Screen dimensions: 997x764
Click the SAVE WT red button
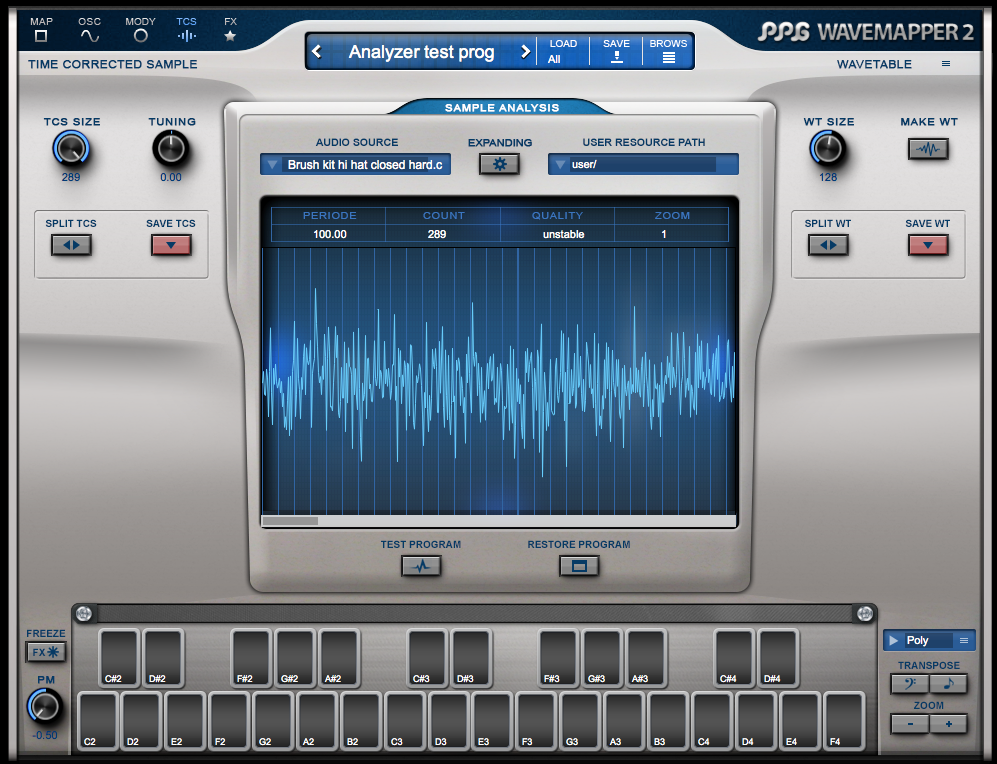point(928,245)
